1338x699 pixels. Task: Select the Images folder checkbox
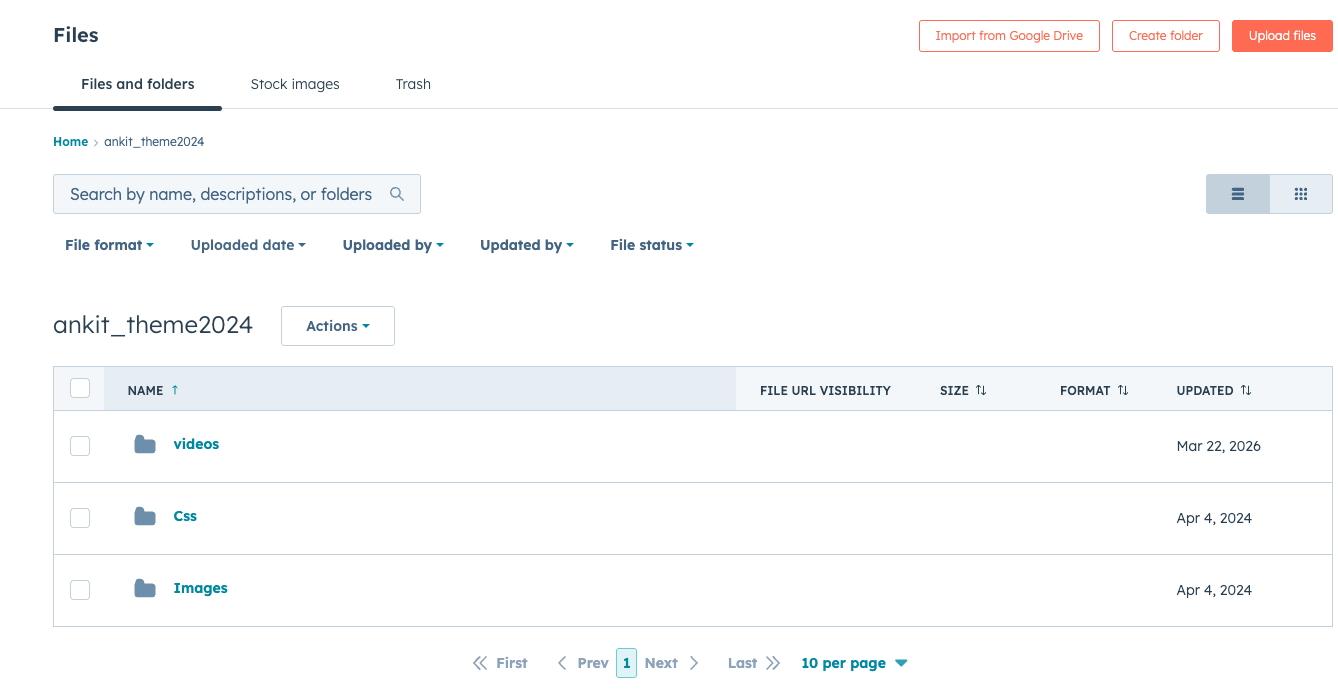80,590
